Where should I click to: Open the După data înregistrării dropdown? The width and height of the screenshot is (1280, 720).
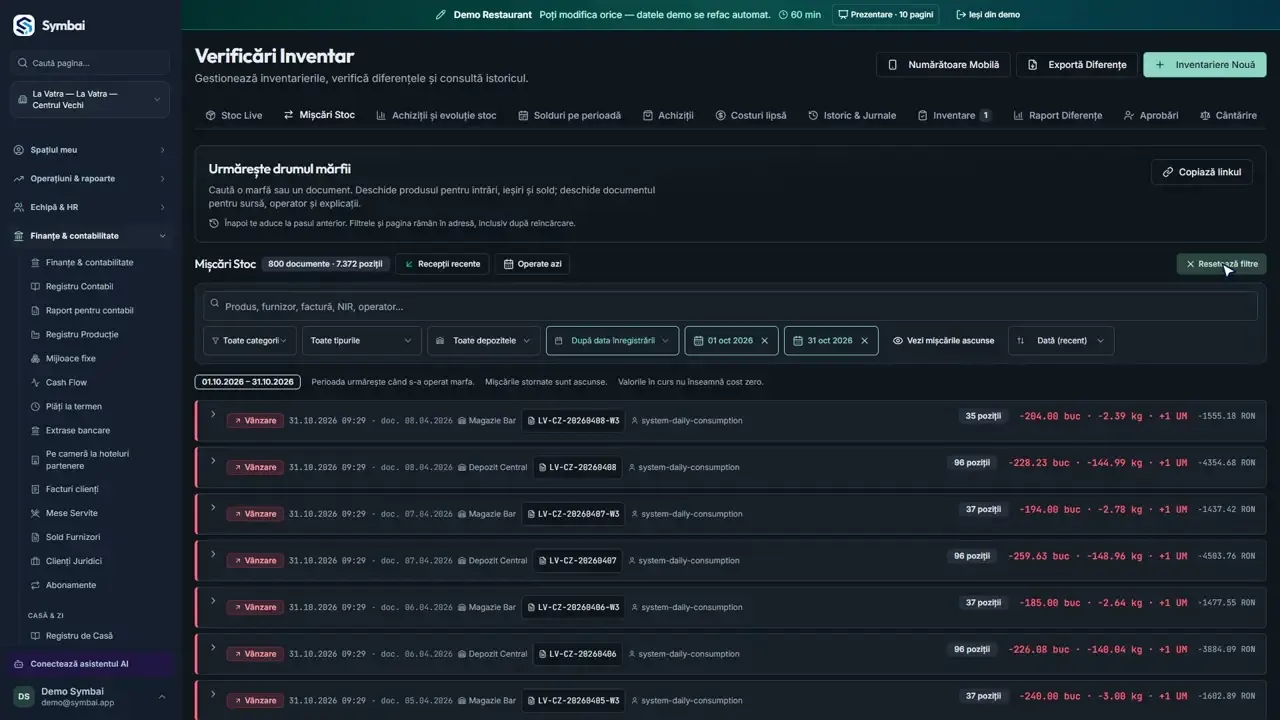(x=612, y=341)
